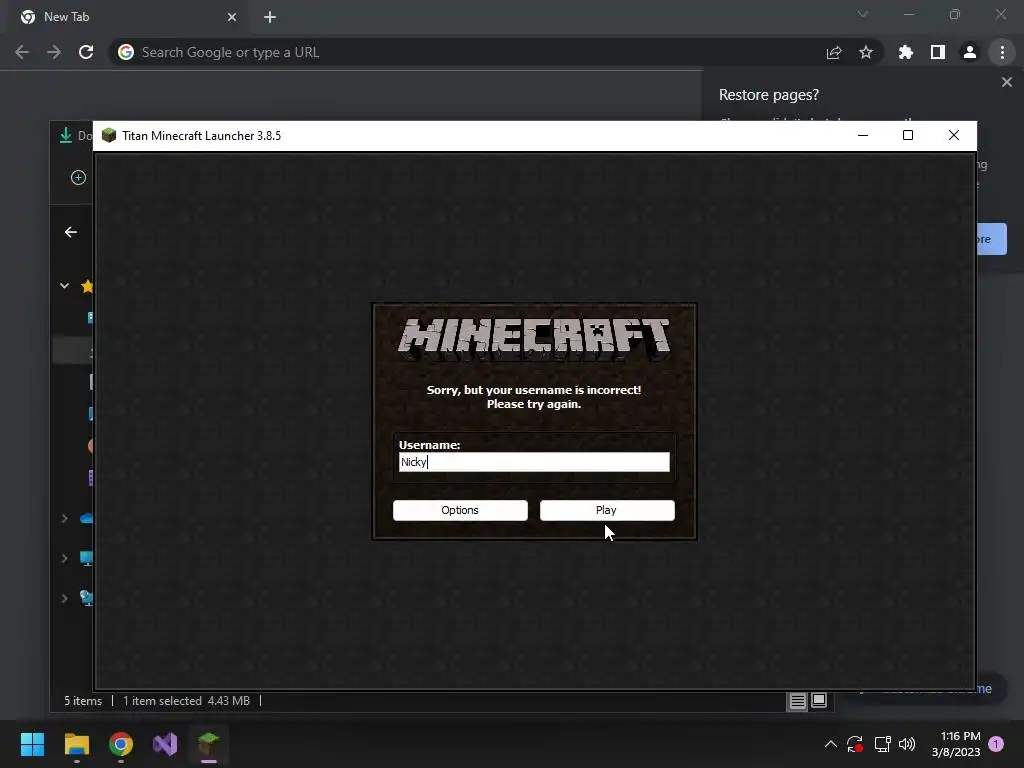Minimize the Titan Minecraft Launcher window
The height and width of the screenshot is (768, 1024).
[863, 135]
